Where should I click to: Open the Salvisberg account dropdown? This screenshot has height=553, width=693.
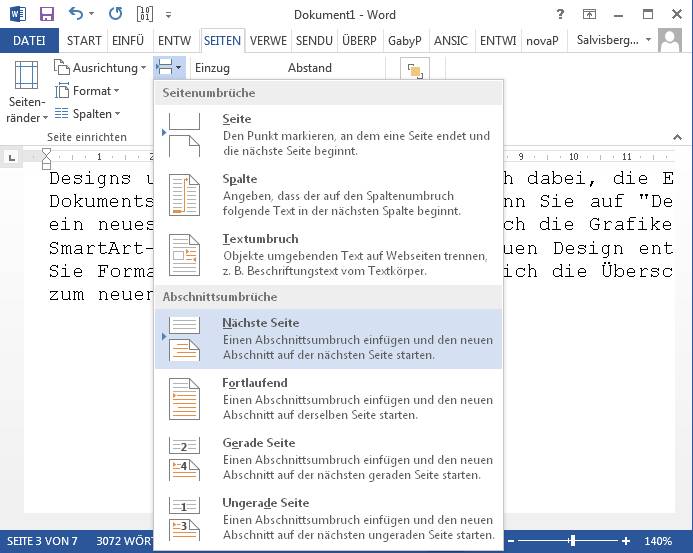(613, 40)
